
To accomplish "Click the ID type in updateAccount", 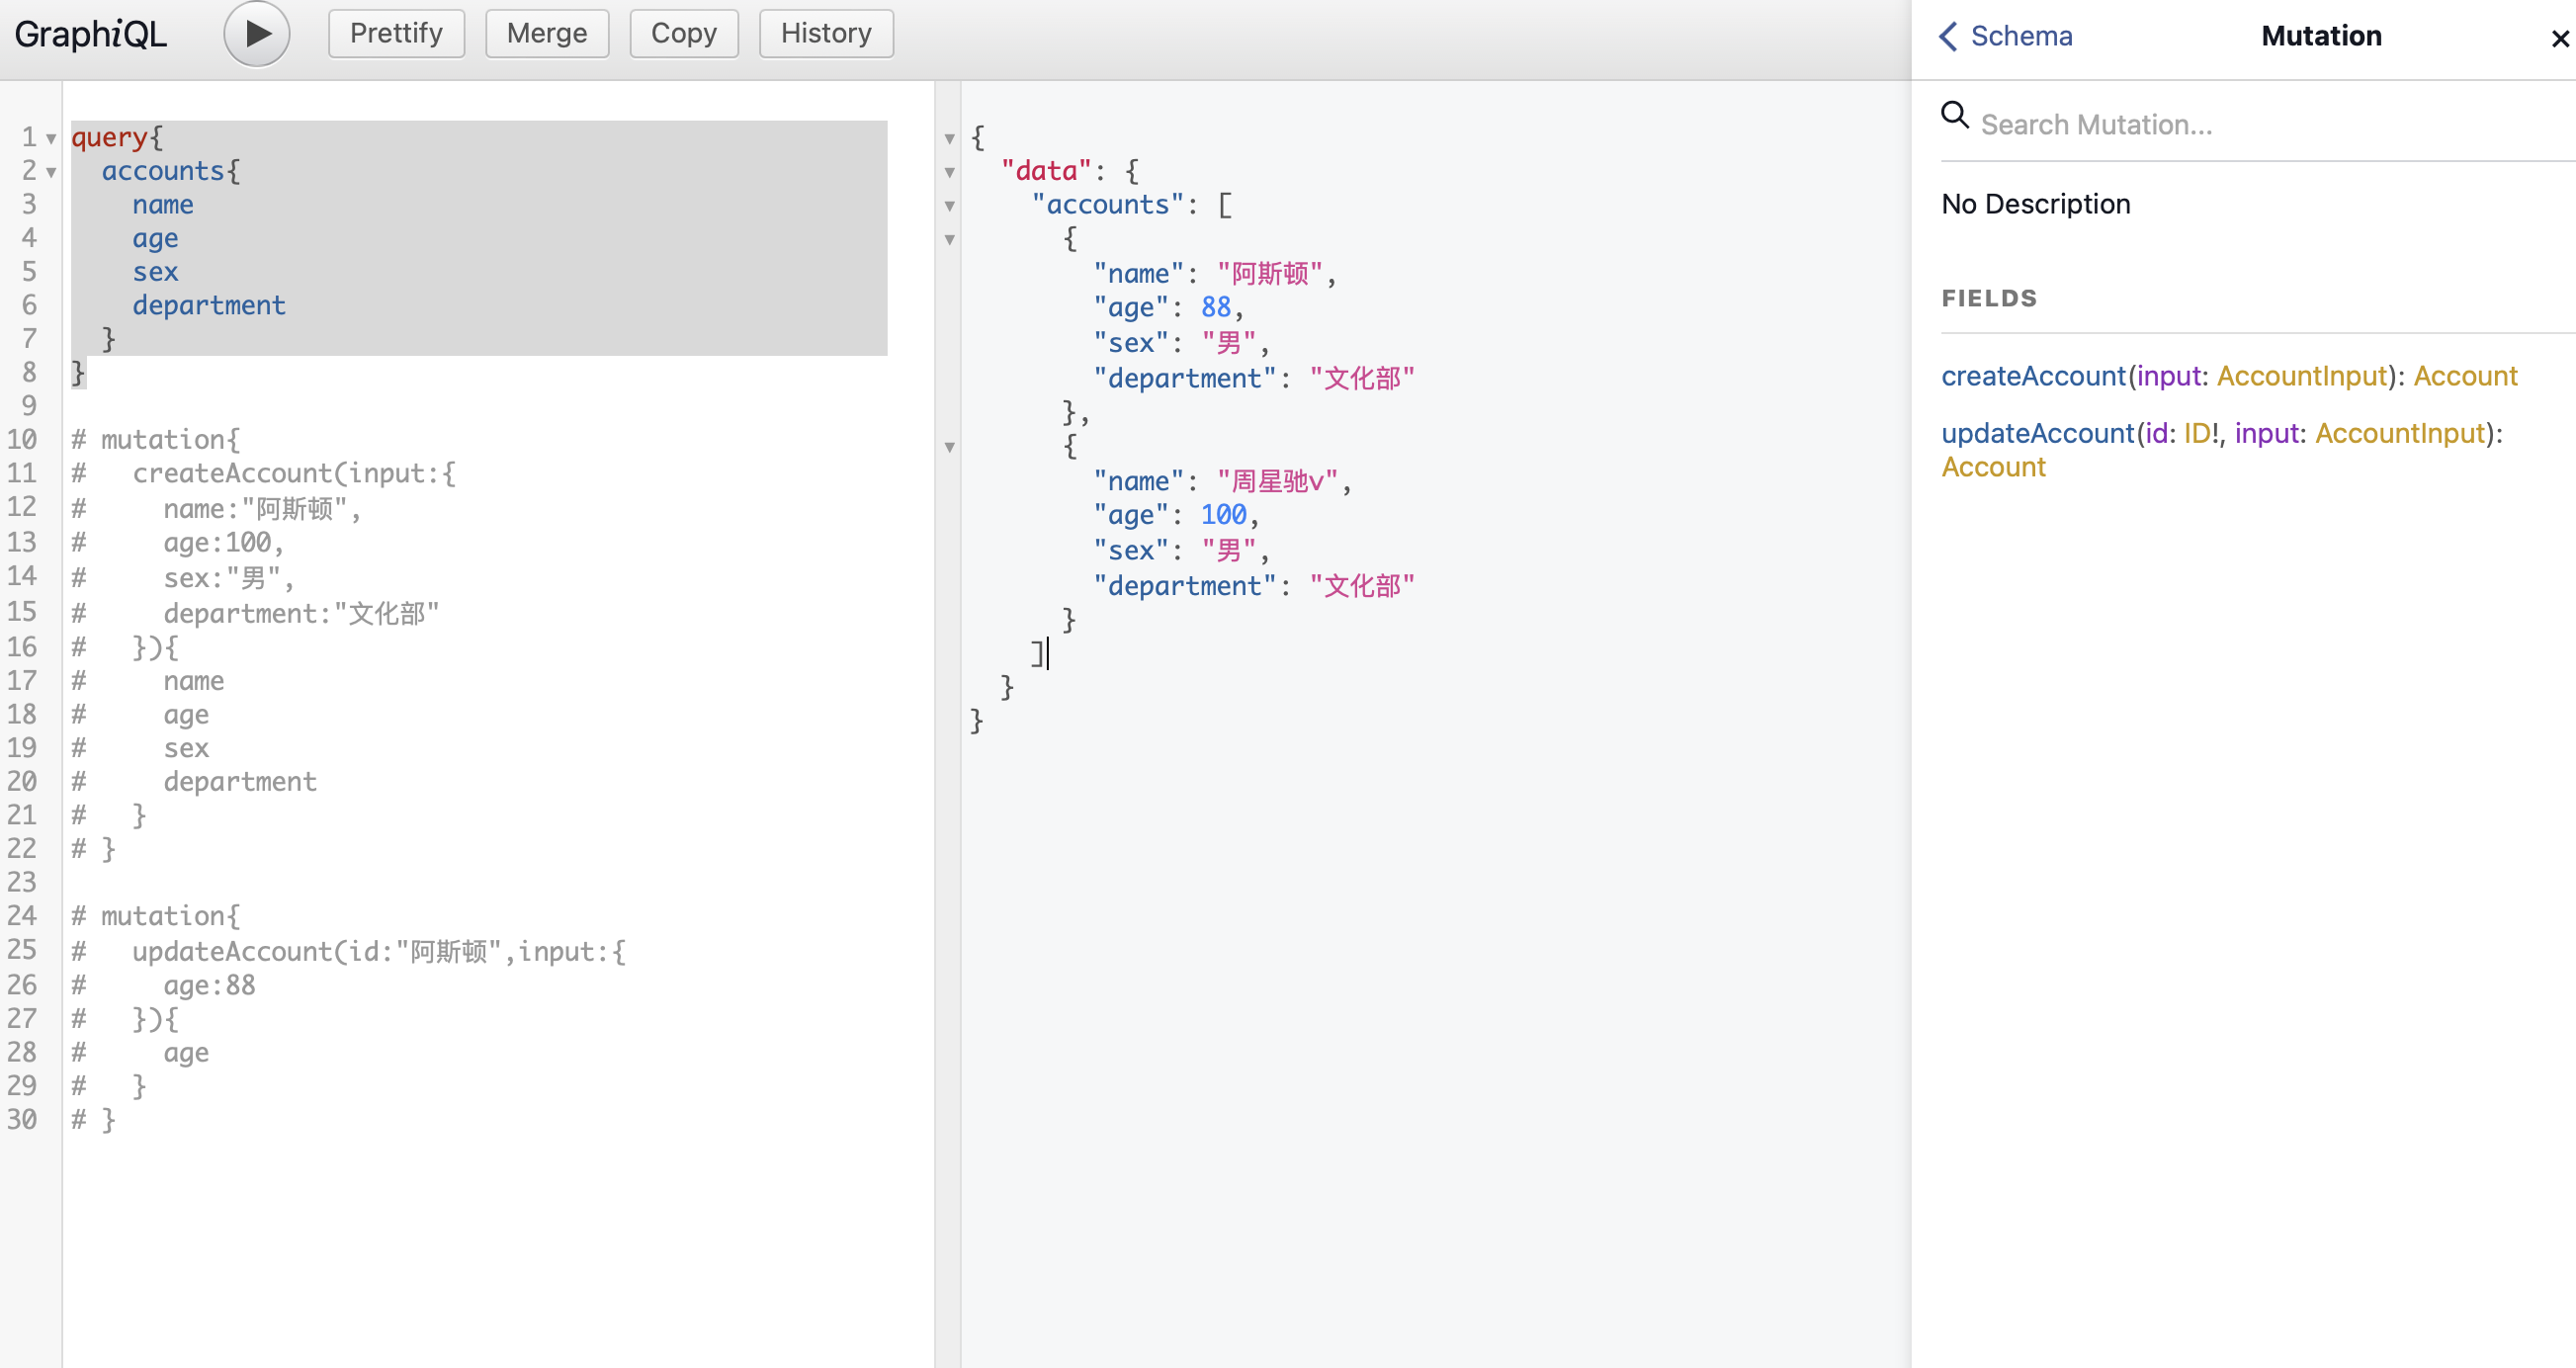I will point(2196,433).
